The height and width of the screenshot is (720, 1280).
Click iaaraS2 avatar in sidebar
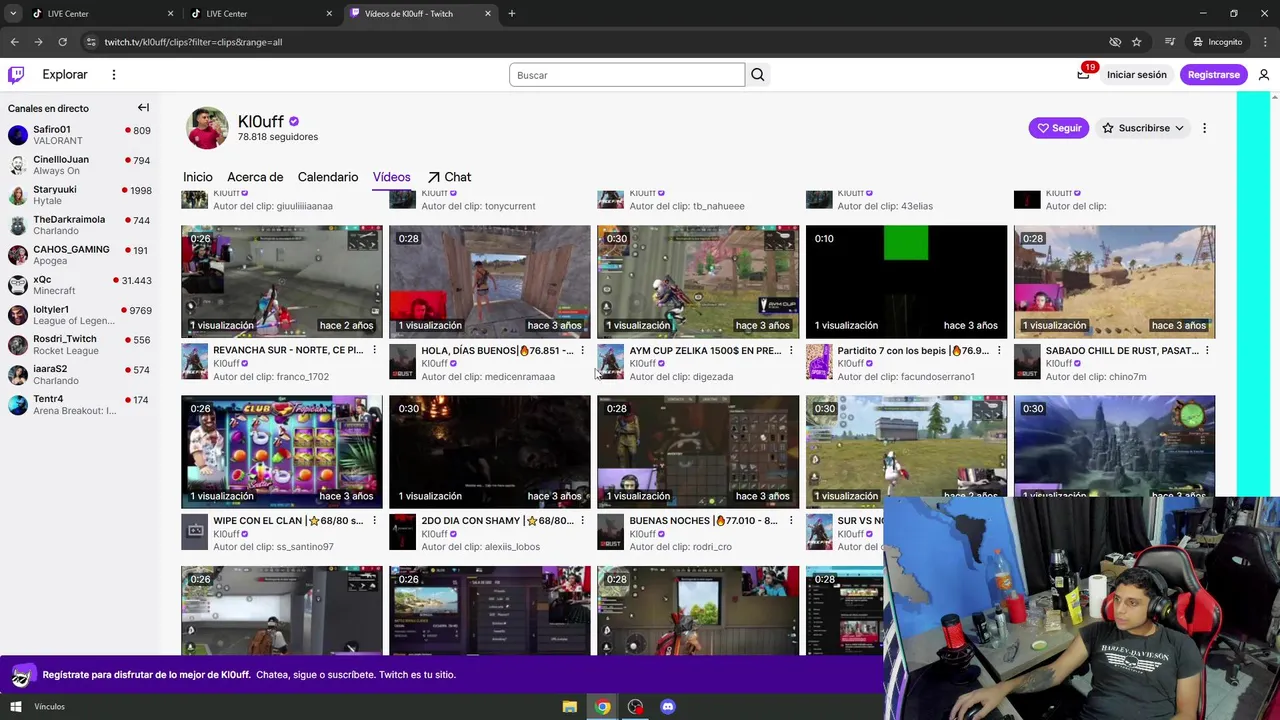[x=18, y=375]
